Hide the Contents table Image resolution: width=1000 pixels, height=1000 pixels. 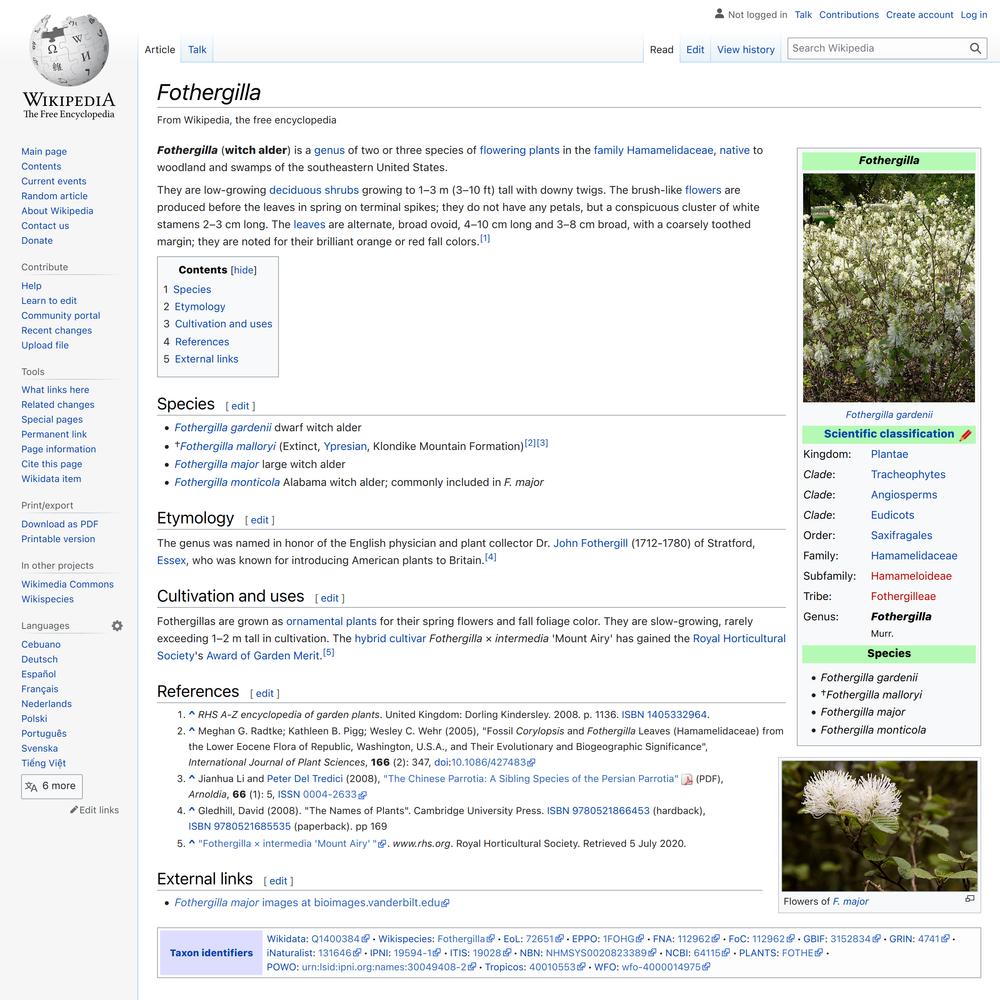tap(244, 270)
